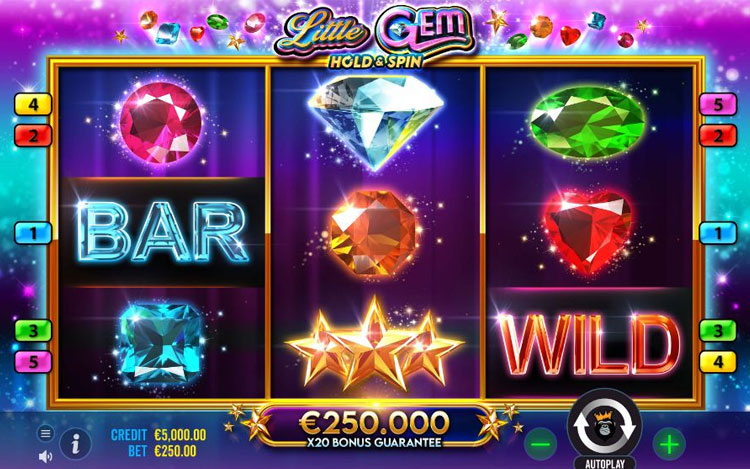Click the bet amount €250.00
The image size is (750, 469).
click(x=175, y=451)
